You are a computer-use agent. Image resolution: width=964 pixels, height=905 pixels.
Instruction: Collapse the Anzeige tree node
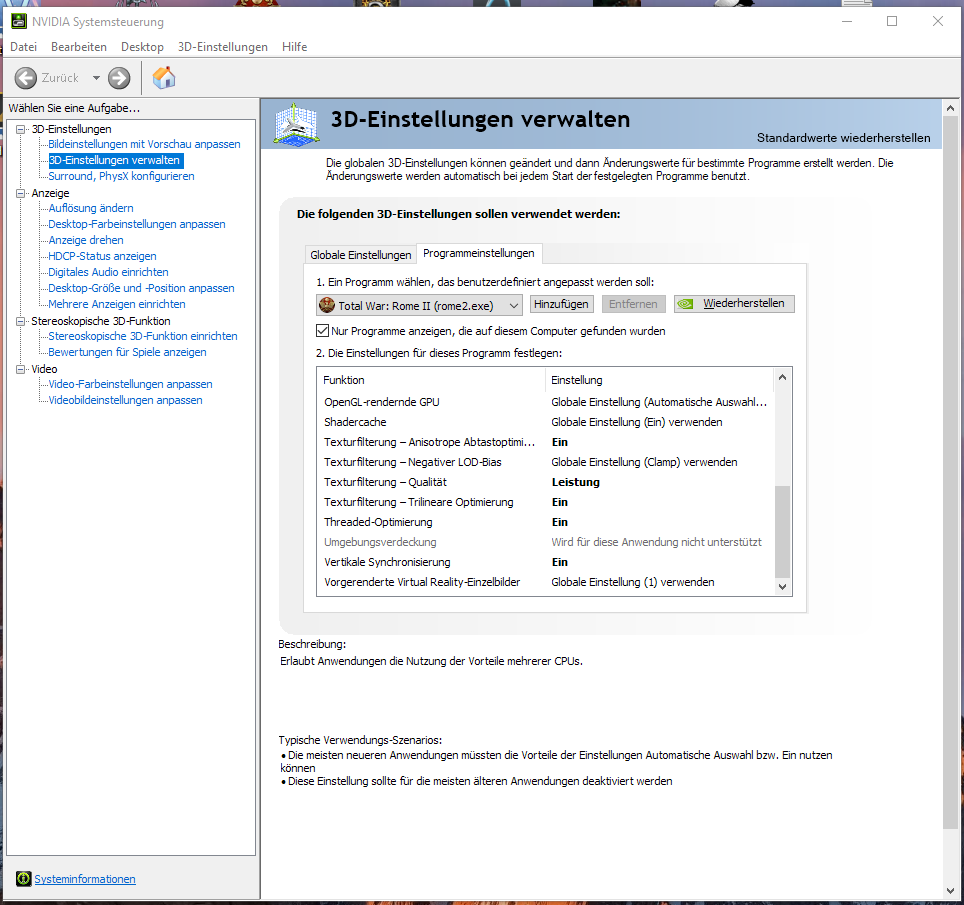pyautogui.click(x=20, y=193)
